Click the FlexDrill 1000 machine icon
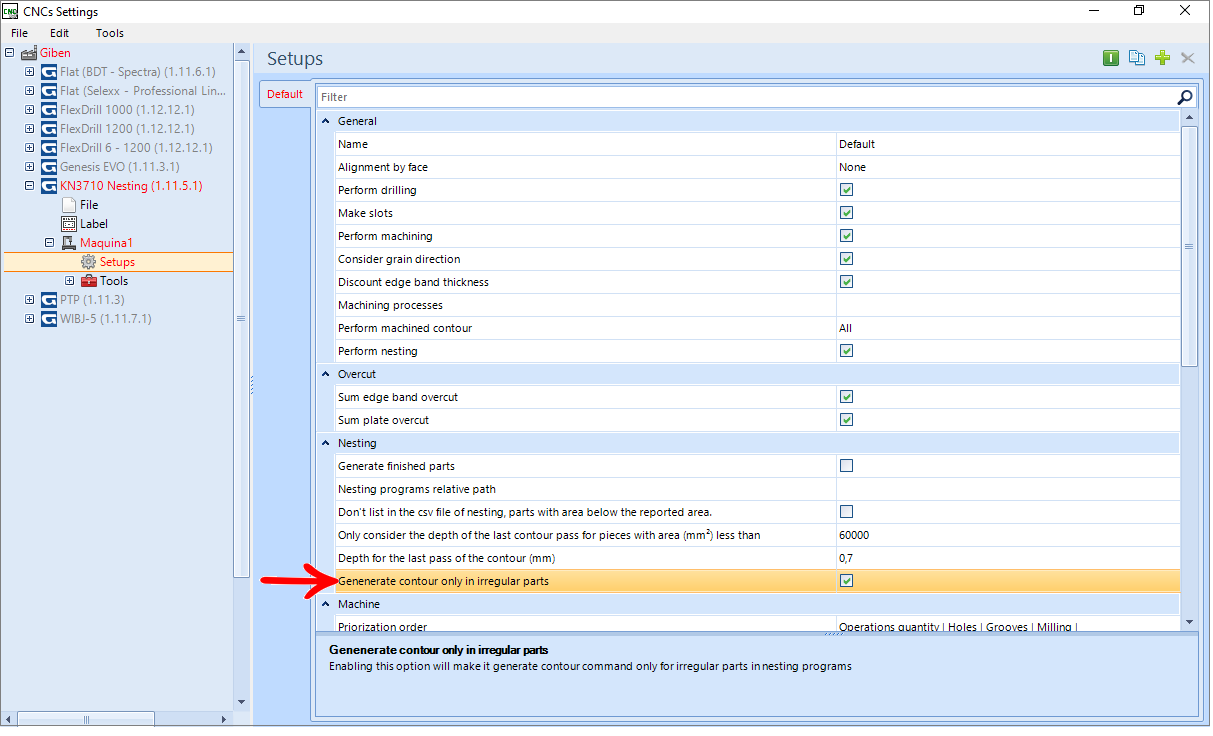 (x=49, y=110)
